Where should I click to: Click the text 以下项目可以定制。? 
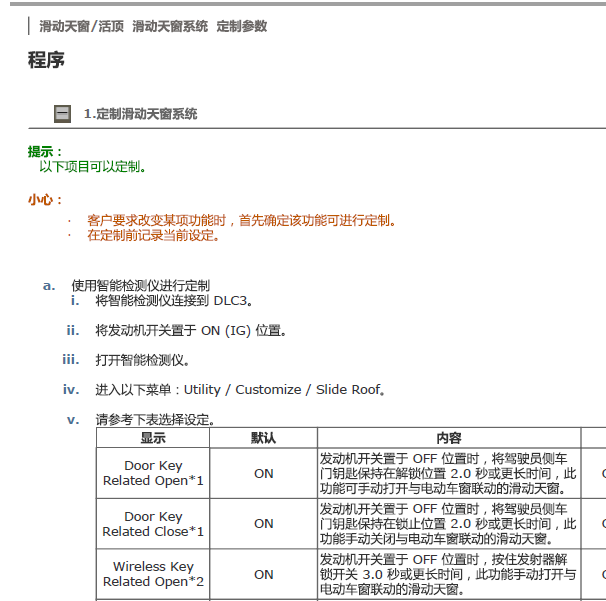[x=92, y=167]
